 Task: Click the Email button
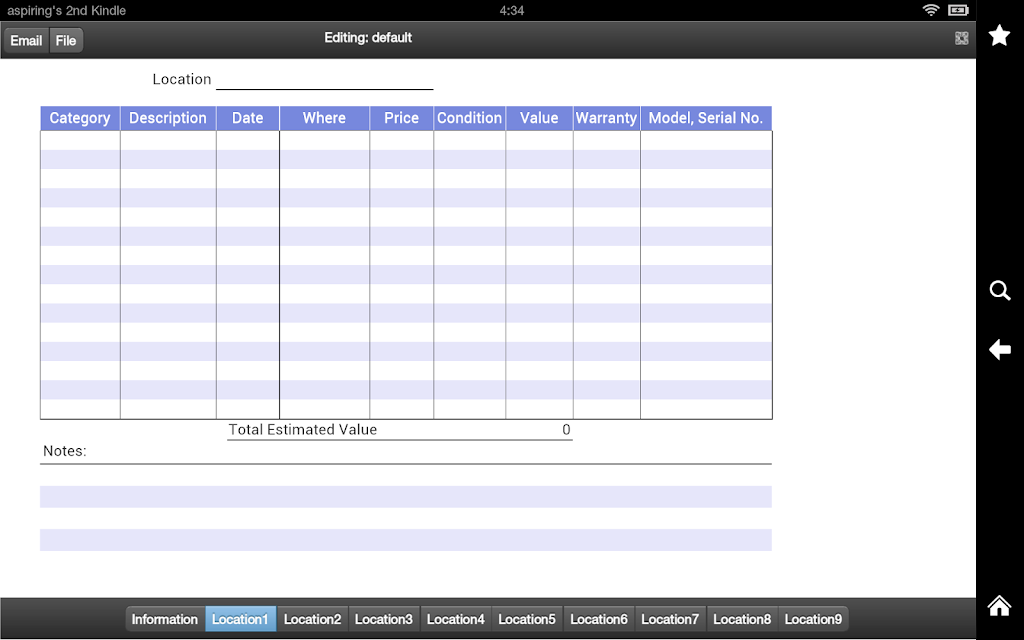(x=26, y=40)
